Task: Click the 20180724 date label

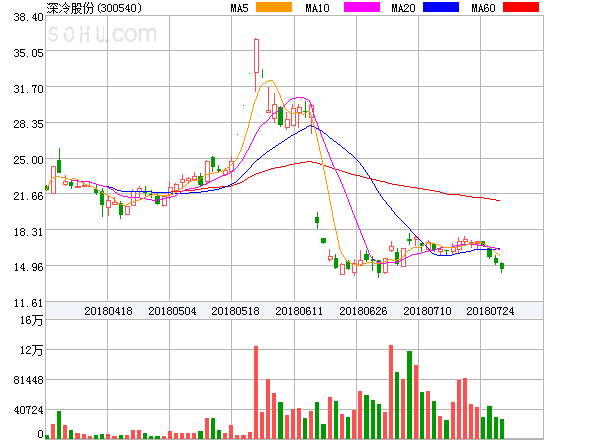Action: pyautogui.click(x=490, y=311)
